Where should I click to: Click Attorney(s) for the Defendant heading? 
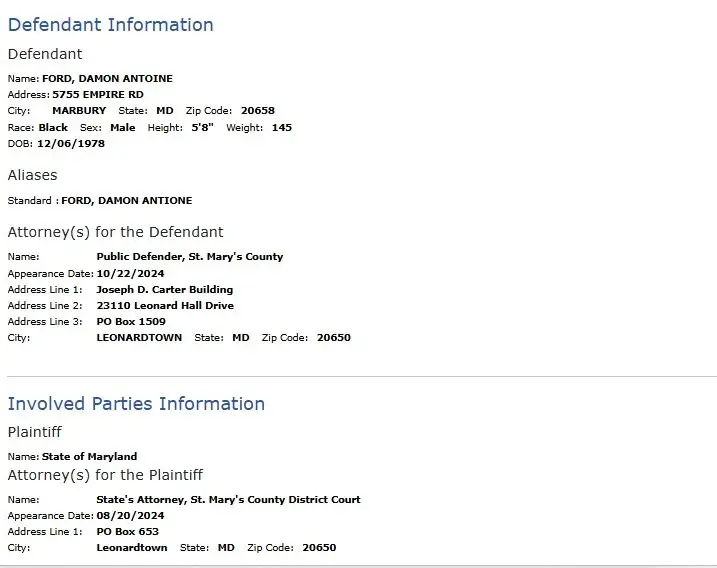(x=116, y=232)
